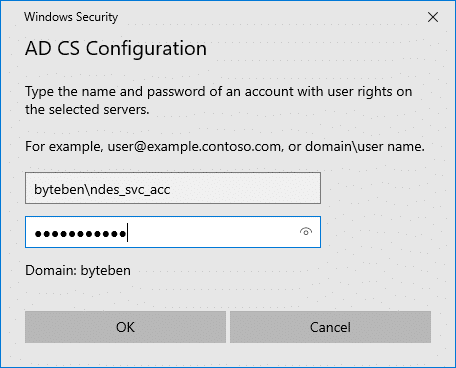Reveal the password with the eye icon
This screenshot has width=456, height=368.
coord(306,232)
